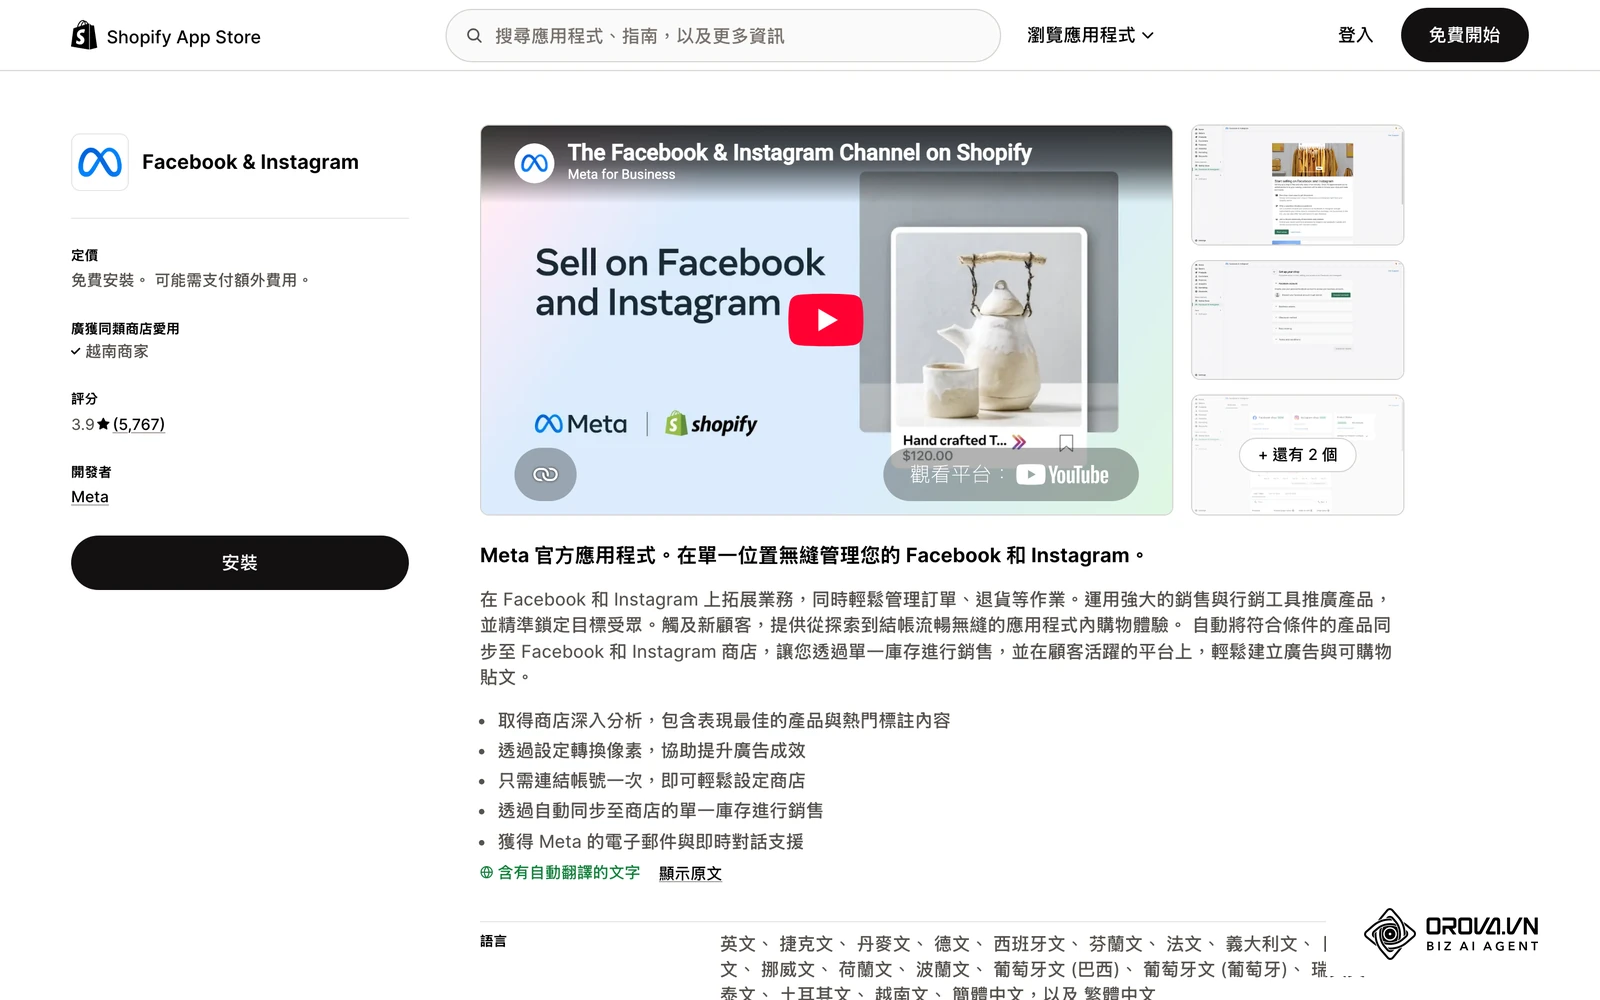Viewport: 1600px width, 1000px height.
Task: Focus the app search input field
Action: tap(723, 36)
